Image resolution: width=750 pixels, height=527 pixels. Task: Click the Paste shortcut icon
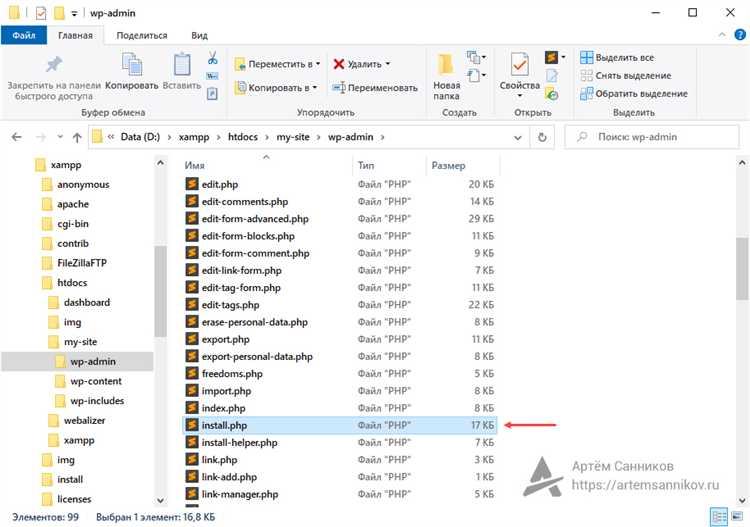[x=212, y=94]
